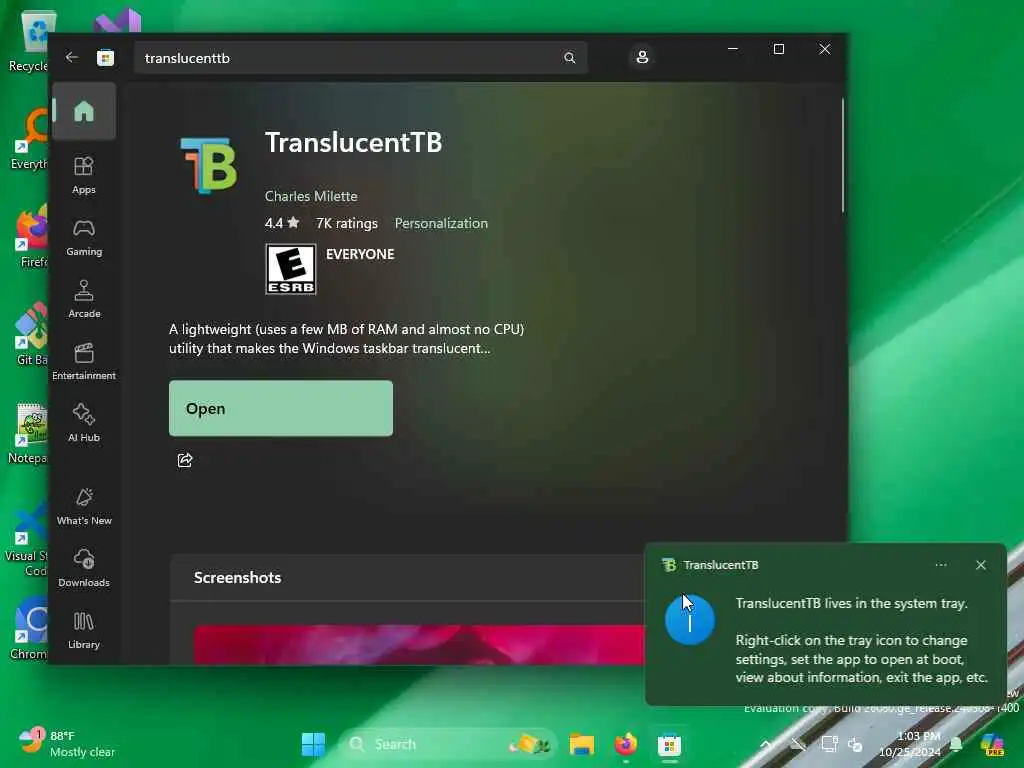Open the Entertainment section in the sidebar
Screen dimensions: 1024x768
click(84, 362)
